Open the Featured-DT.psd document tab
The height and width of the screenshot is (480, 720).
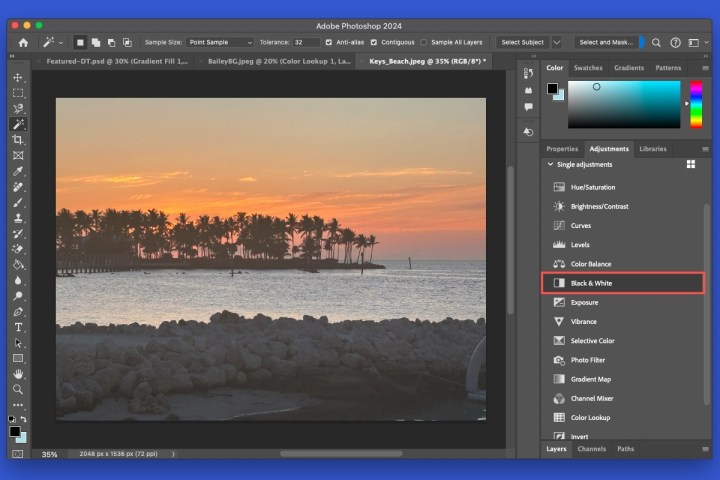117,61
